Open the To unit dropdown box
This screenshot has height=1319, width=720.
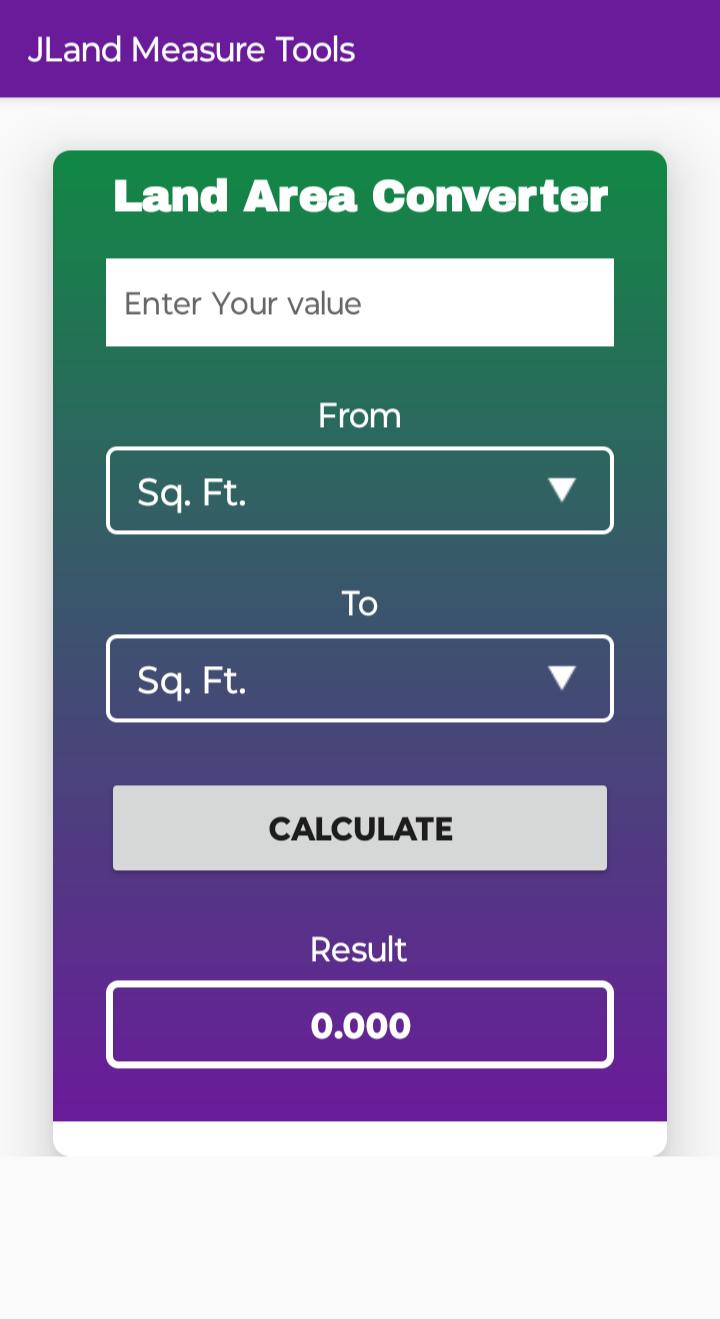tap(360, 678)
